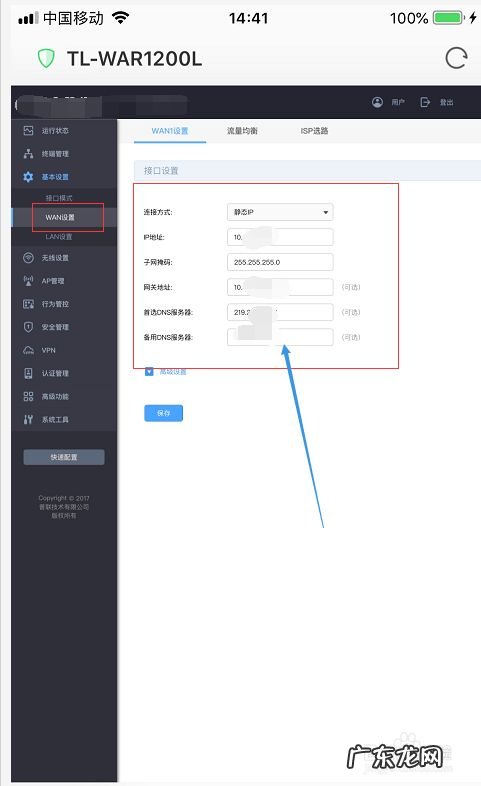This screenshot has width=481, height=786.
Task: Click the 基本设置 gear icon
Action: tap(29, 176)
